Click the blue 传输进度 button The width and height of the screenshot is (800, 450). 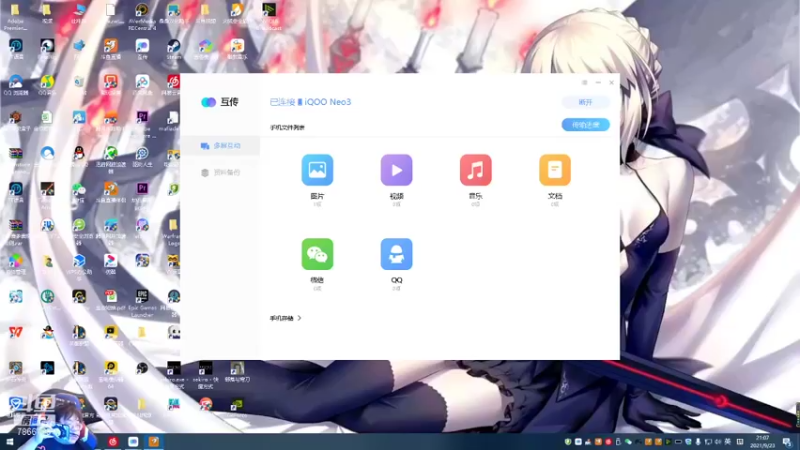point(585,124)
